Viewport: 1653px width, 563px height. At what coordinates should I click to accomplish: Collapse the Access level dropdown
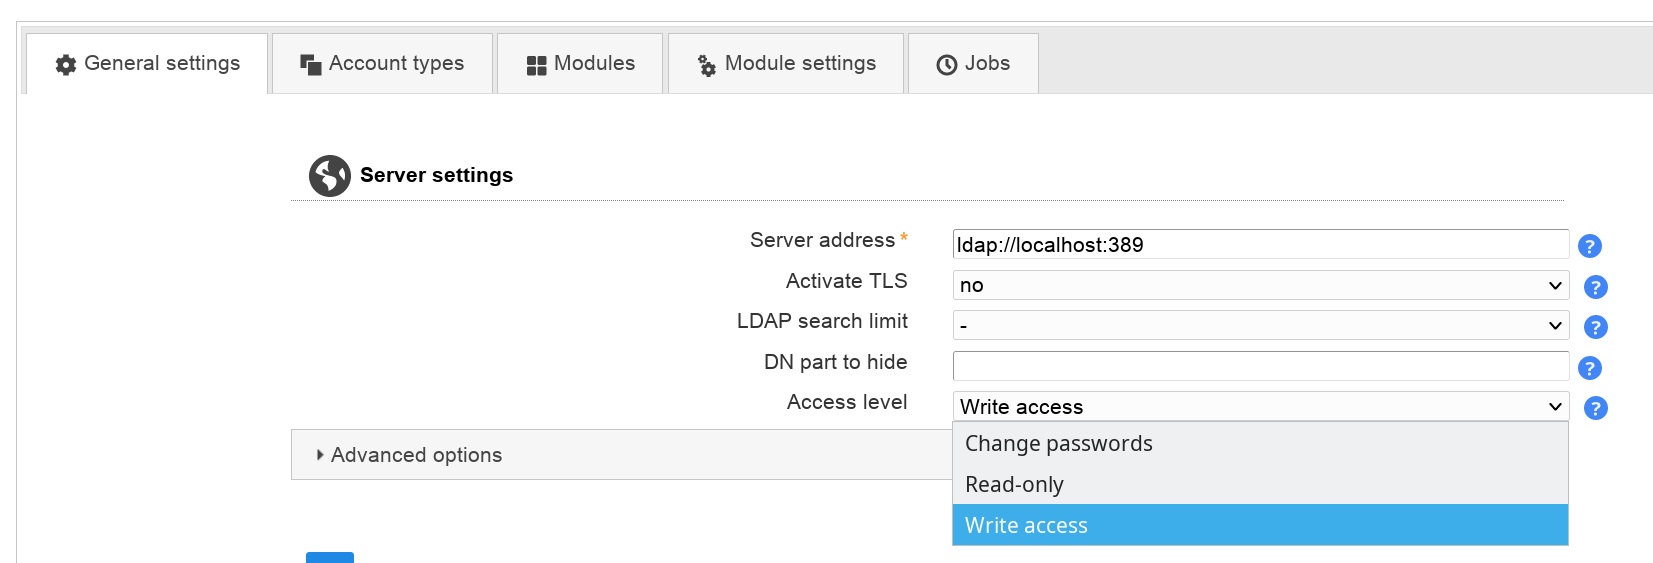point(1260,406)
